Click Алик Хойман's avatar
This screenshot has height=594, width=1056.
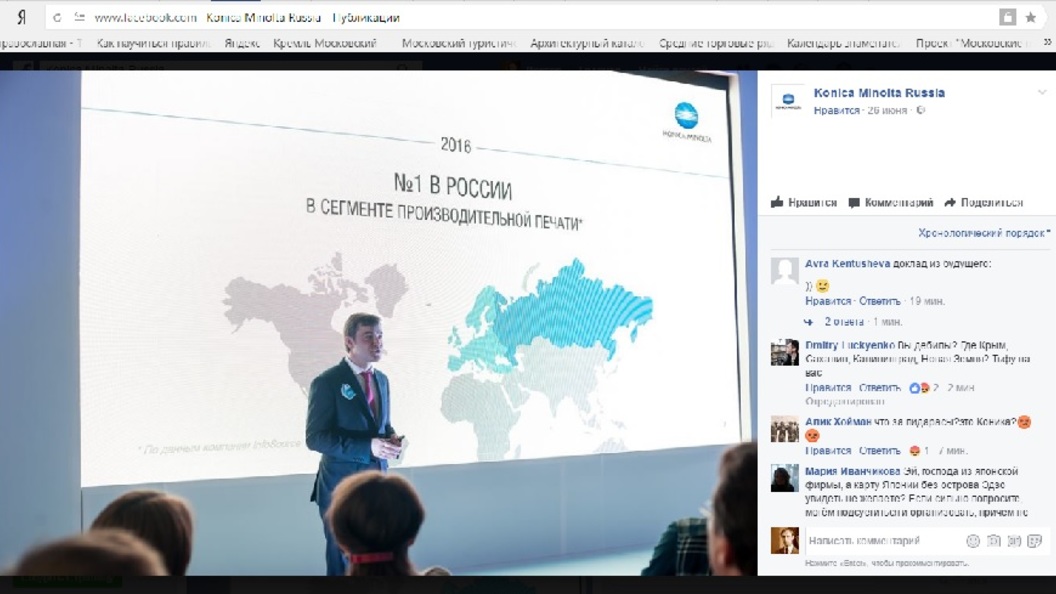click(x=785, y=429)
